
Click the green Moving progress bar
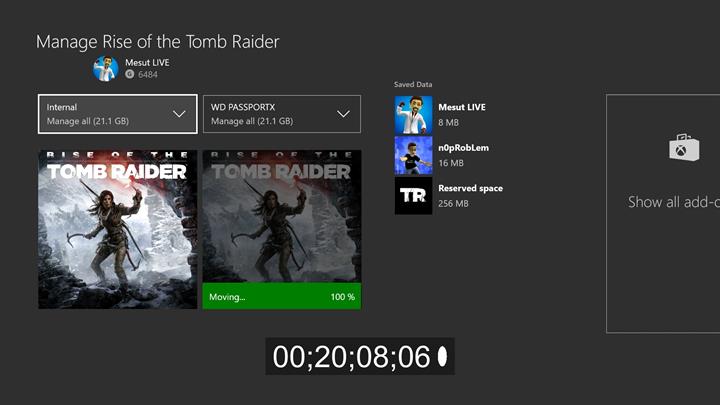click(282, 296)
